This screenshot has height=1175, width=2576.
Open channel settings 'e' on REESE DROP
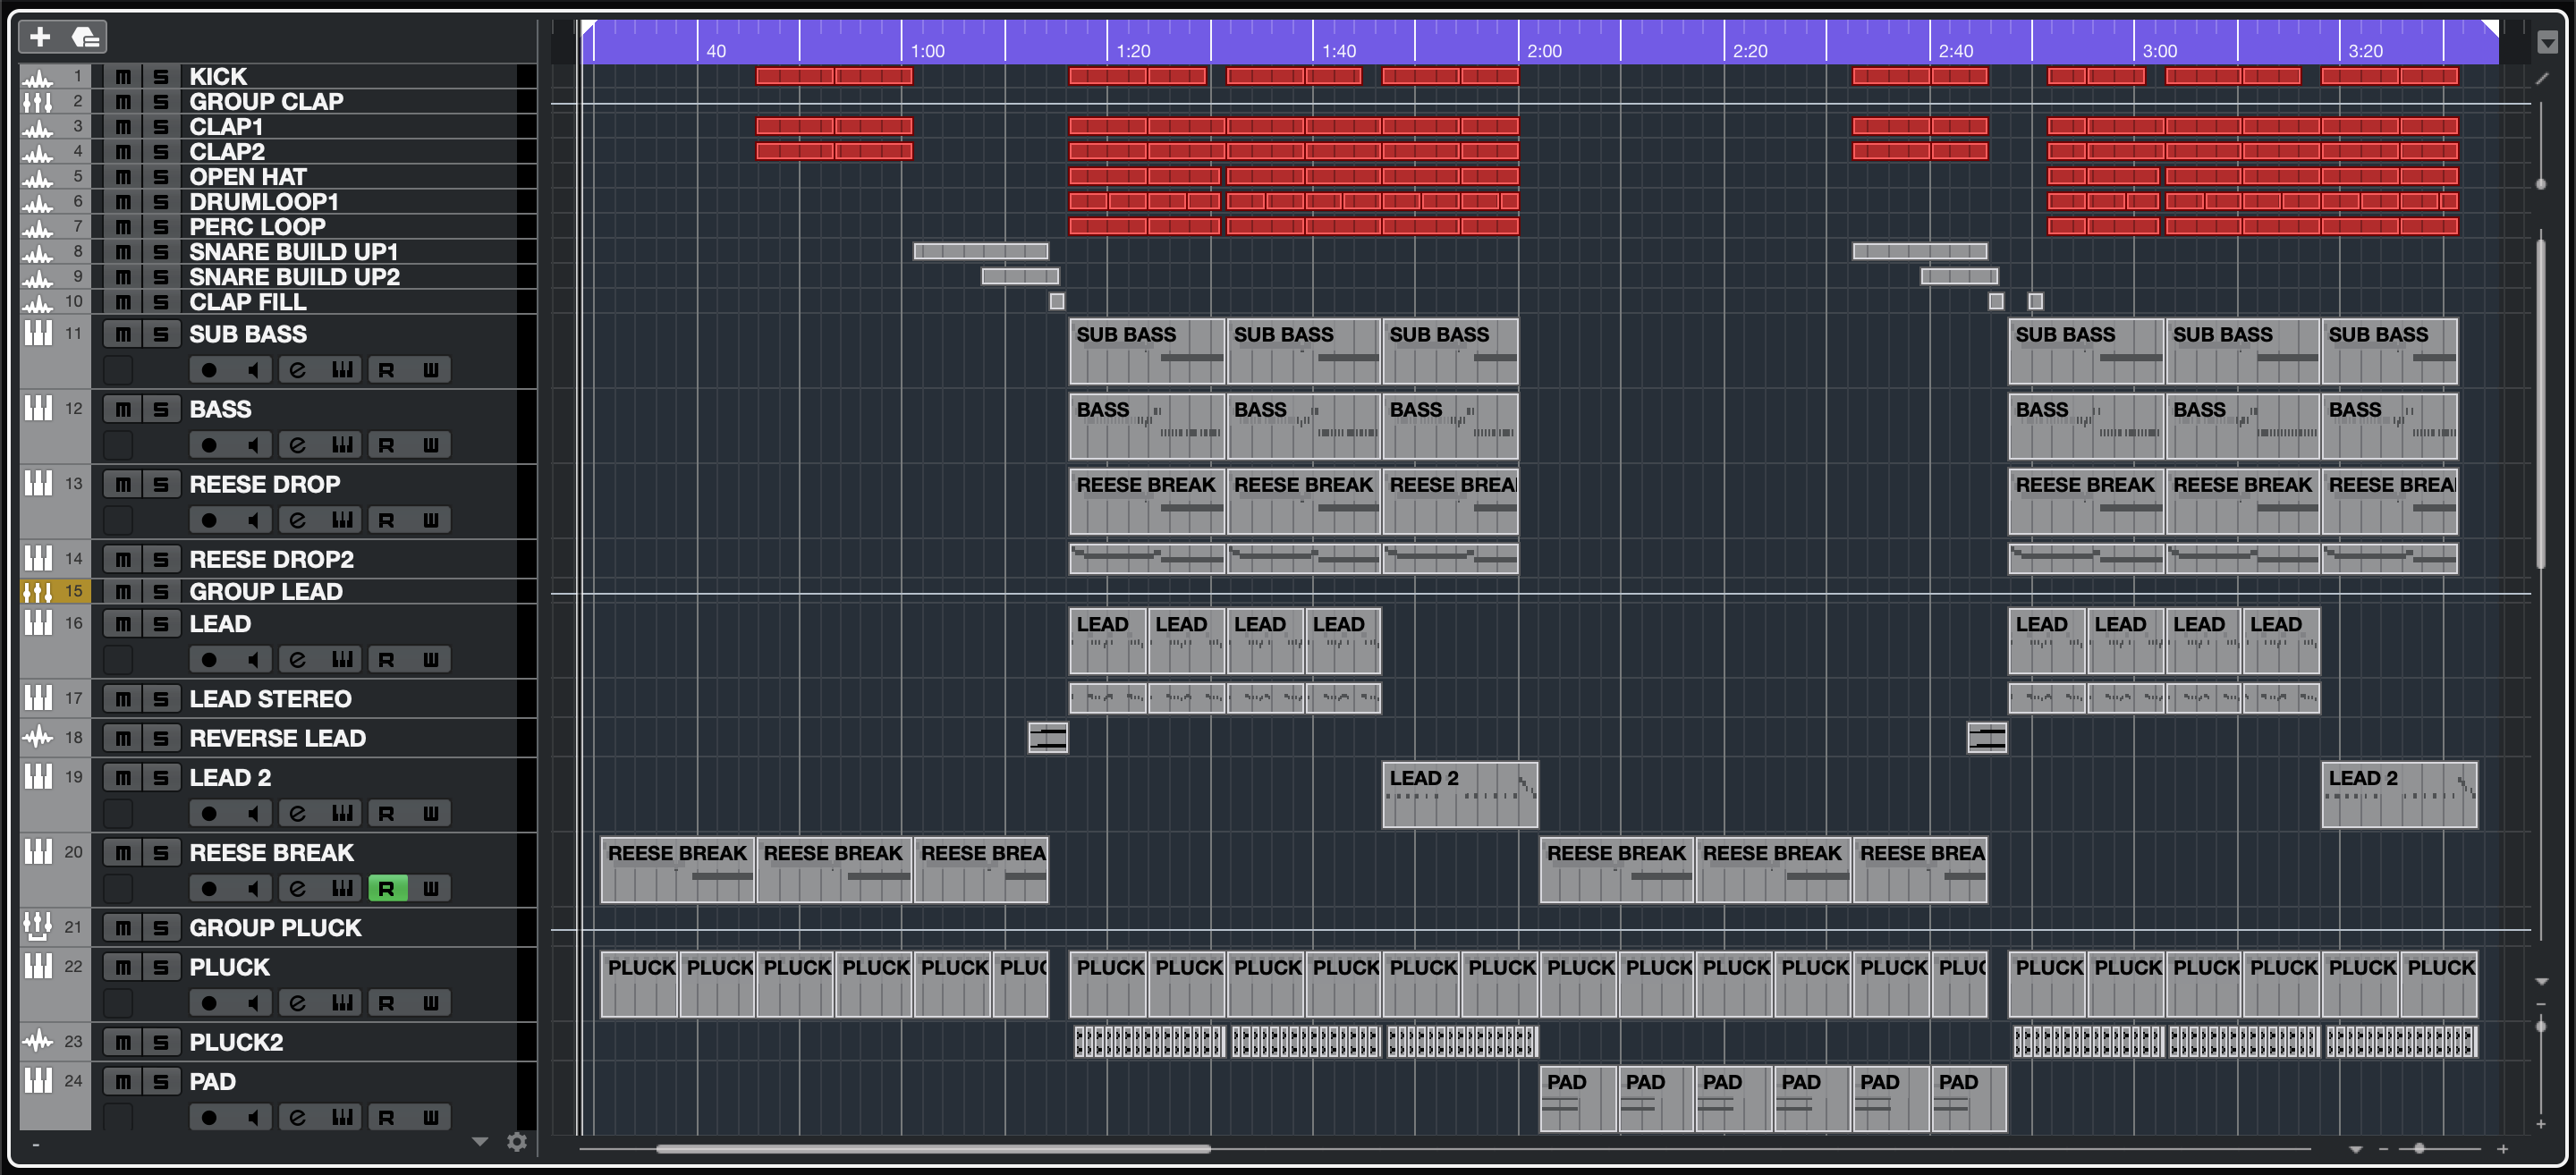pyautogui.click(x=297, y=520)
